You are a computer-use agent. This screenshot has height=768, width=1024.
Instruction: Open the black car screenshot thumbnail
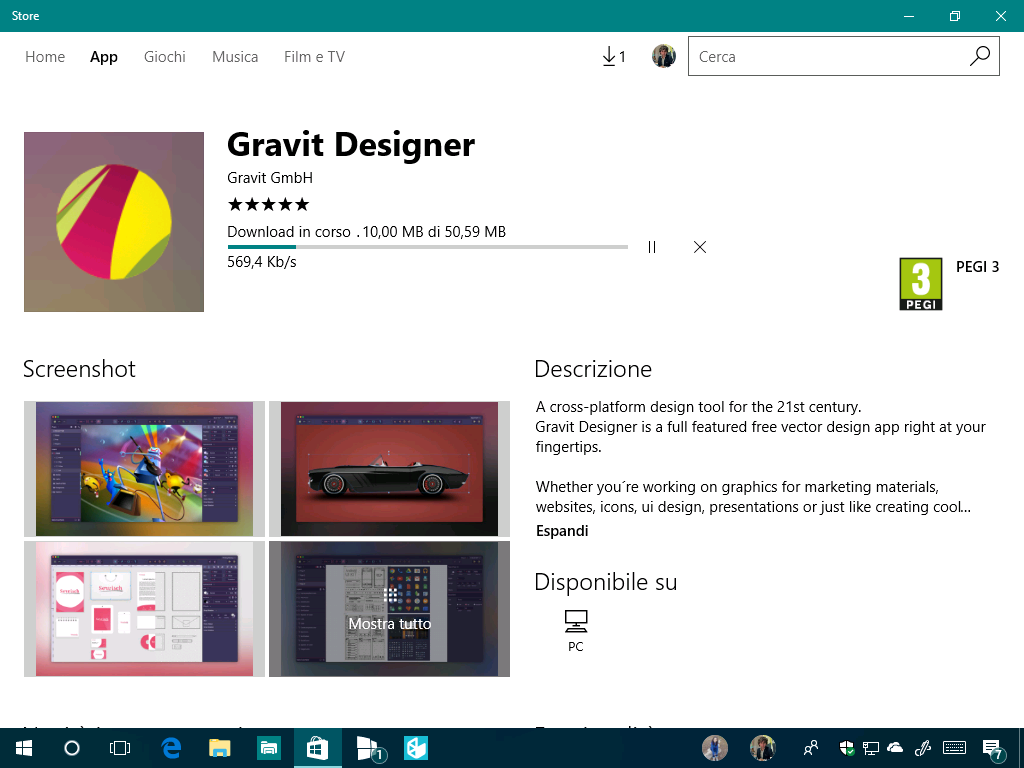pos(389,469)
